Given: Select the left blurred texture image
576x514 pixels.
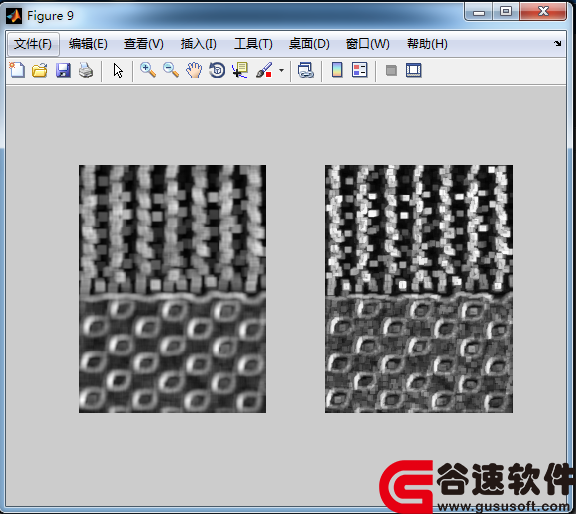Looking at the screenshot, I should coord(172,289).
